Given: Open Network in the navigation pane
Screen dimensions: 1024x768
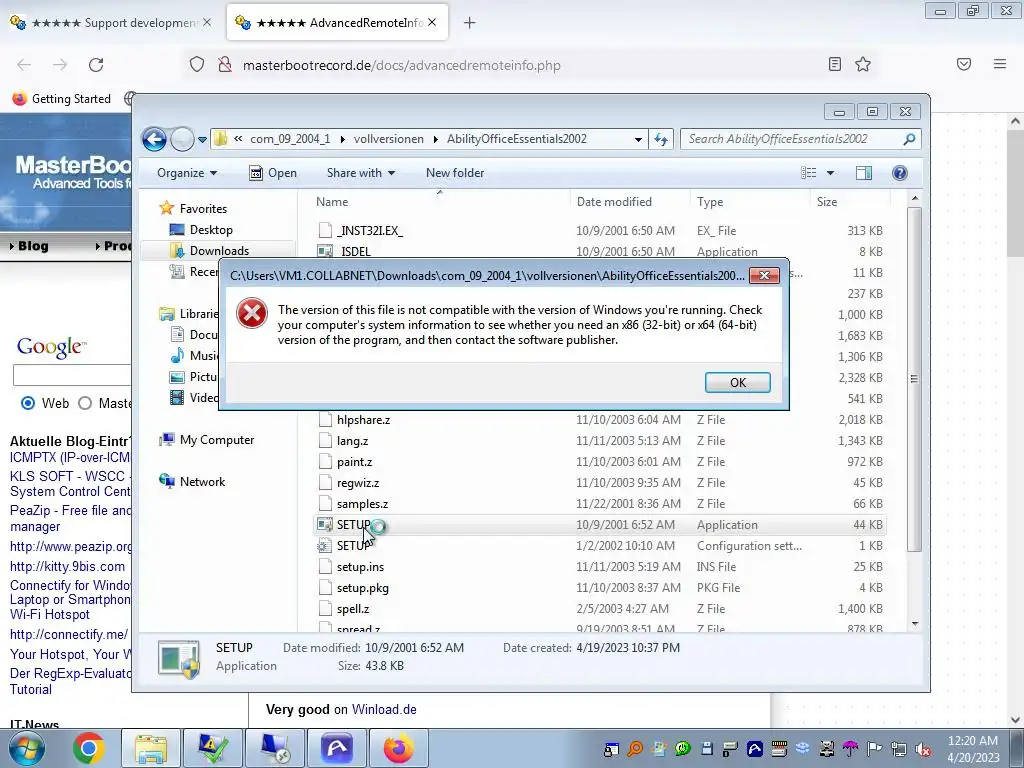Looking at the screenshot, I should click(202, 482).
